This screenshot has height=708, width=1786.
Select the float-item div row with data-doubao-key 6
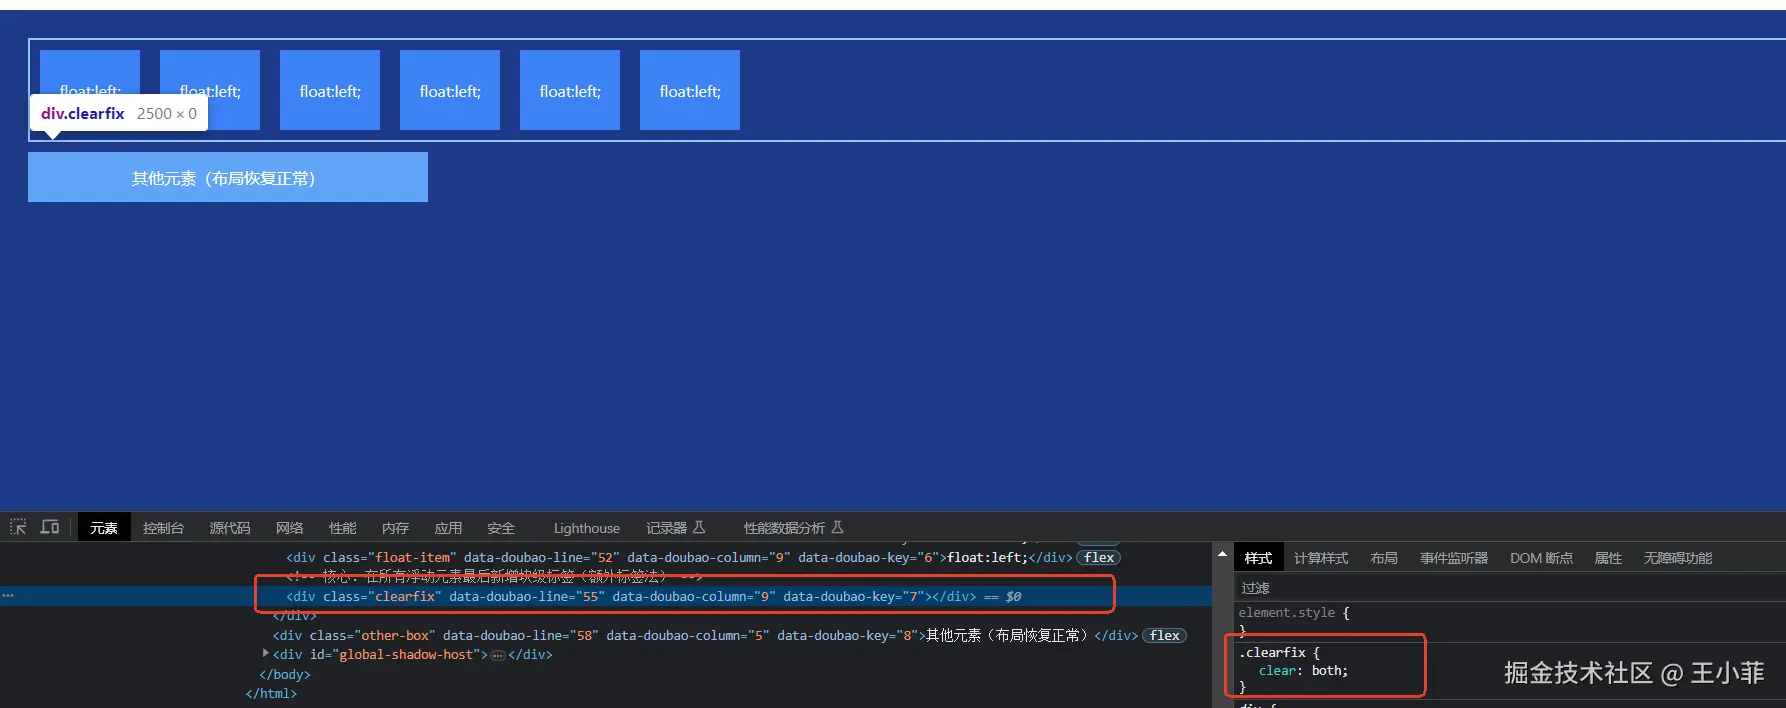point(606,558)
